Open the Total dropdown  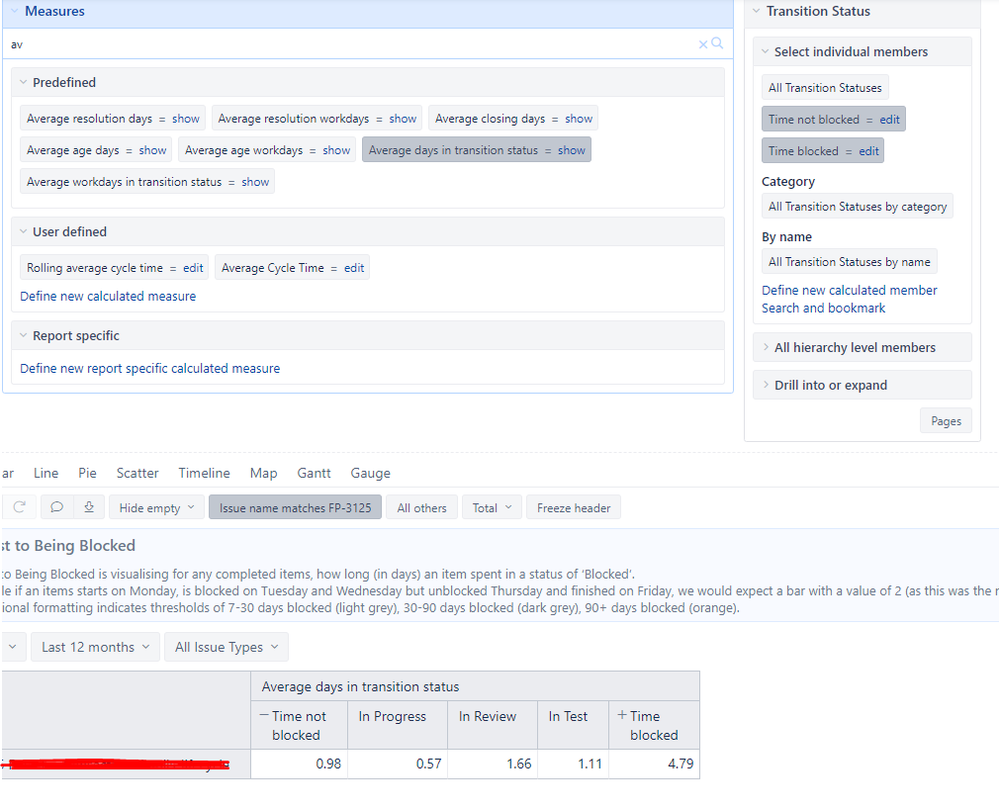click(x=492, y=508)
